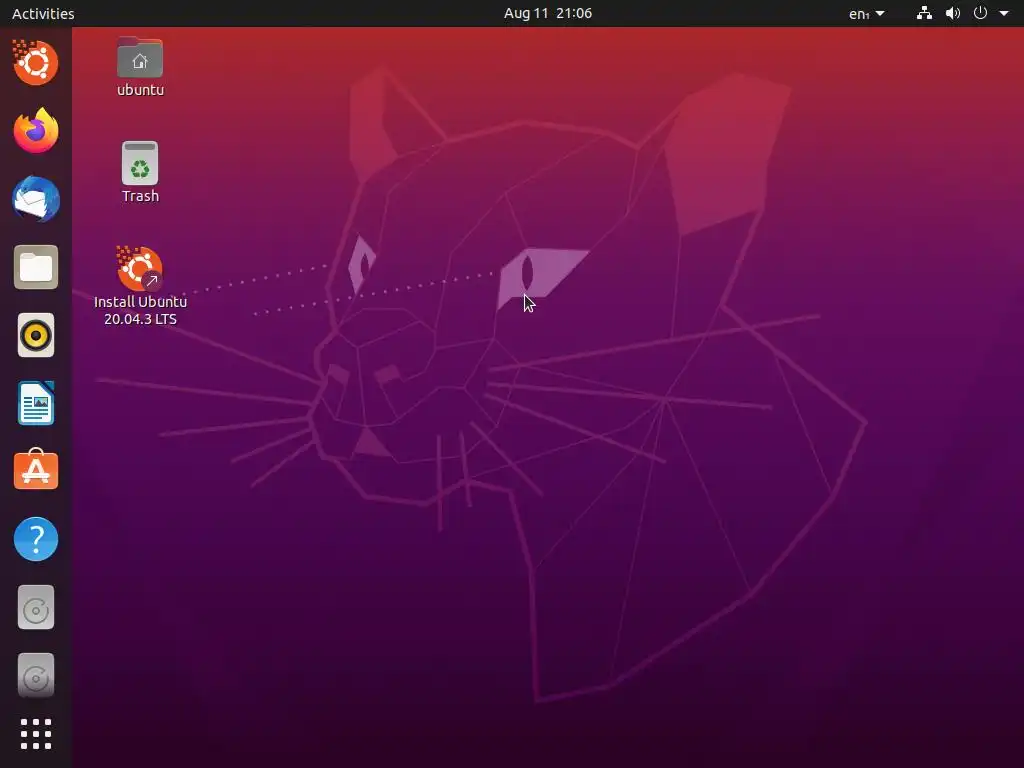Open the Activities overview

coord(43,13)
